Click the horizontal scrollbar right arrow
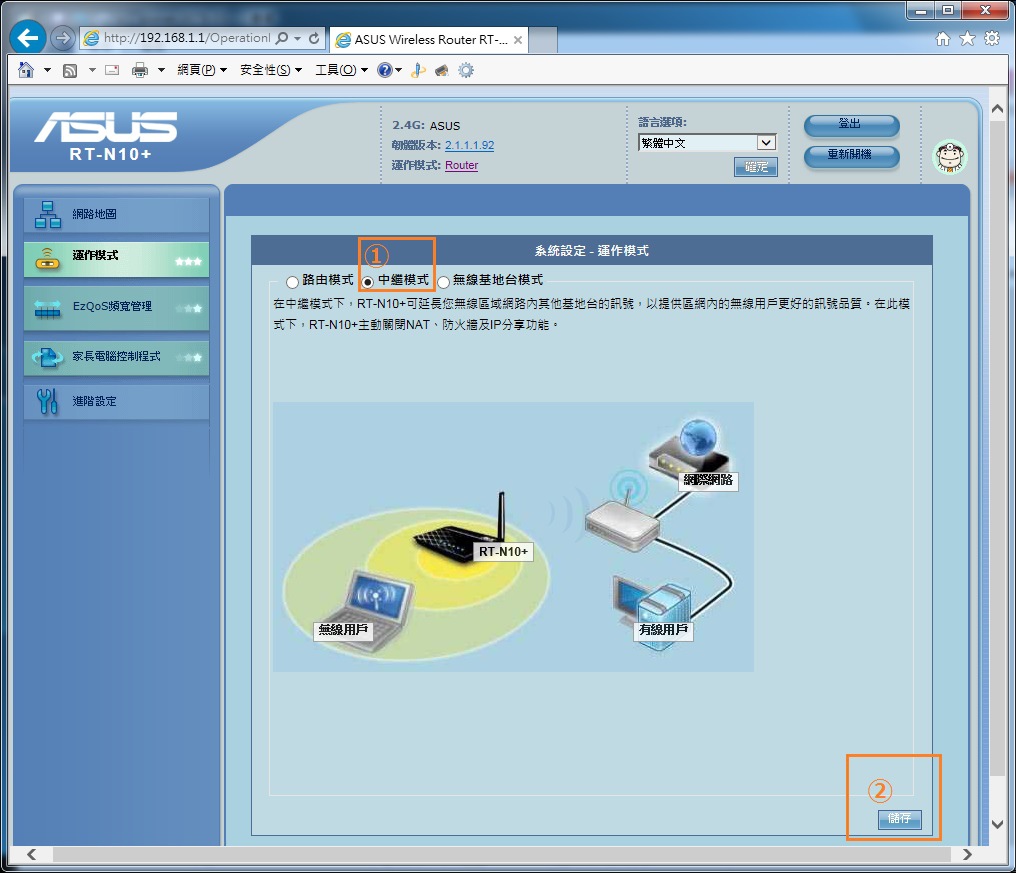The height and width of the screenshot is (873, 1016). [967, 854]
